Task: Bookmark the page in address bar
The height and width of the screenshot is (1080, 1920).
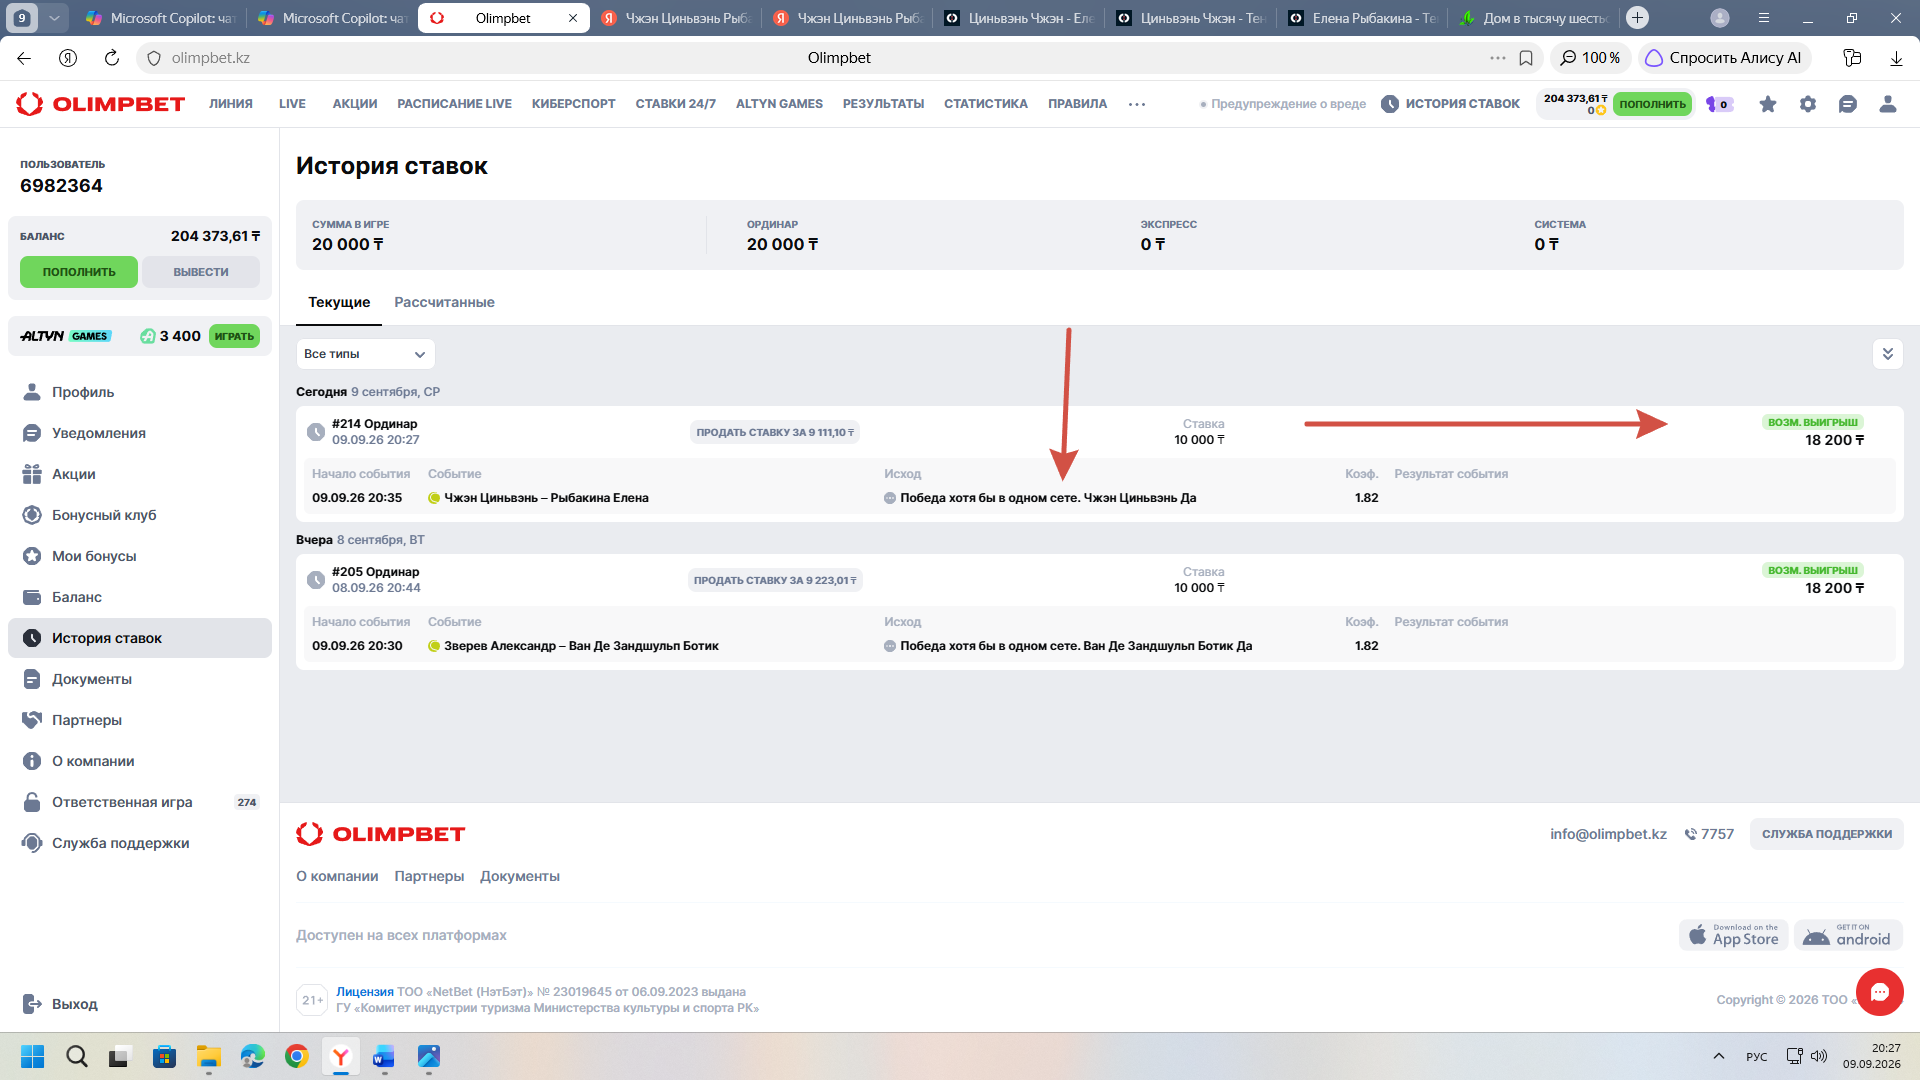Action: point(1526,58)
